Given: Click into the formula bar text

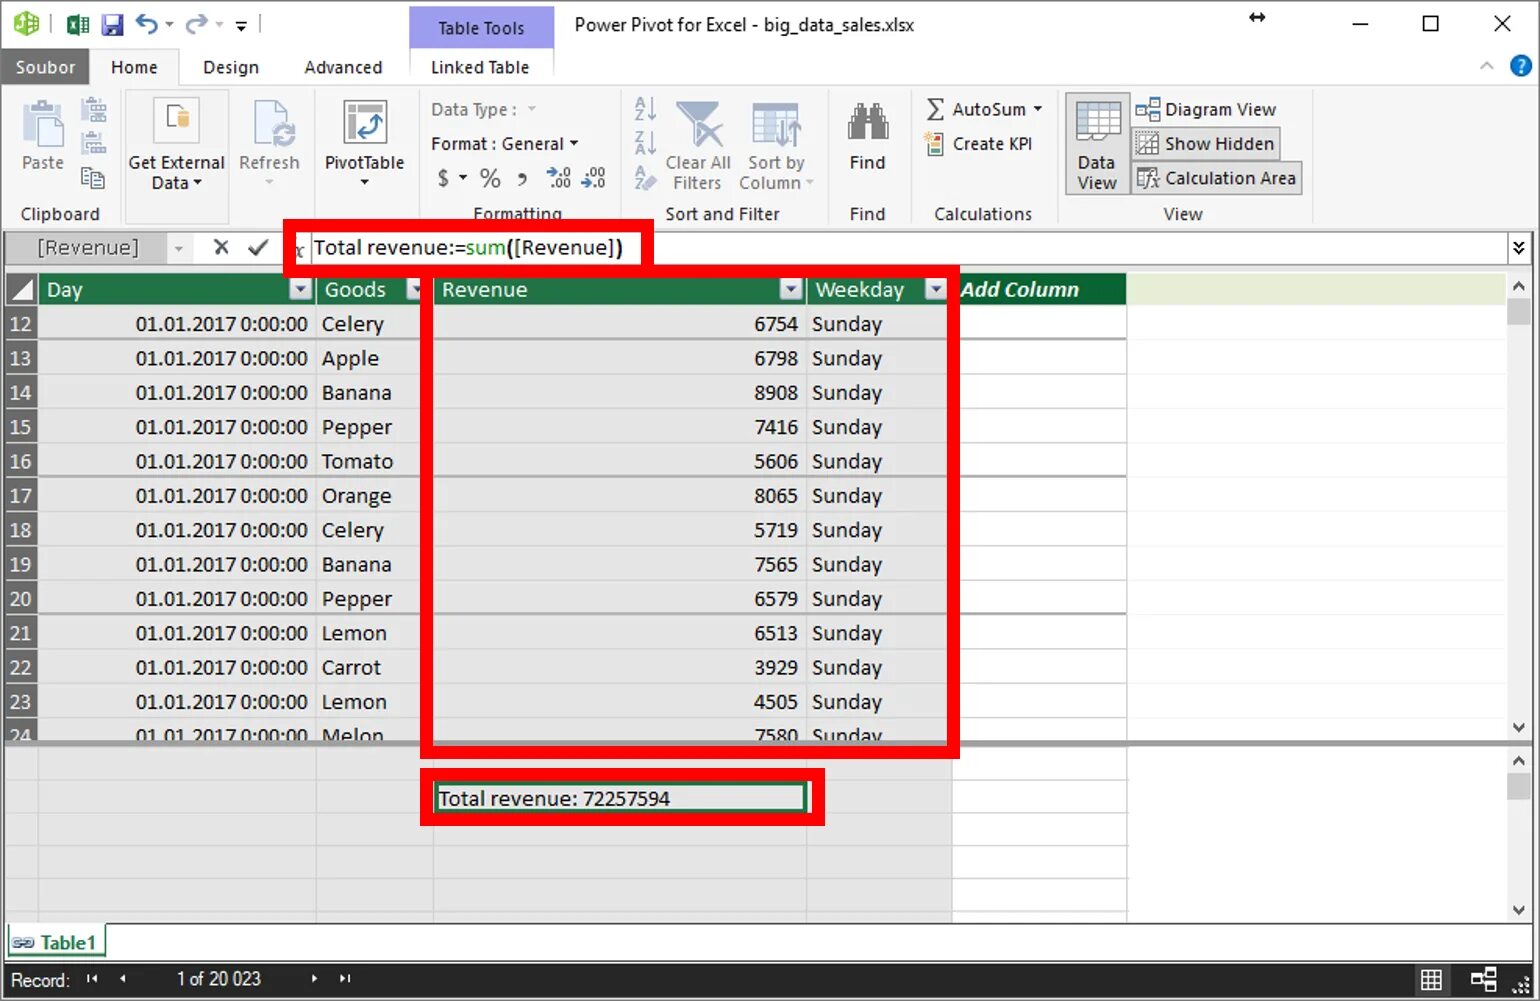Looking at the screenshot, I should pyautogui.click(x=468, y=247).
